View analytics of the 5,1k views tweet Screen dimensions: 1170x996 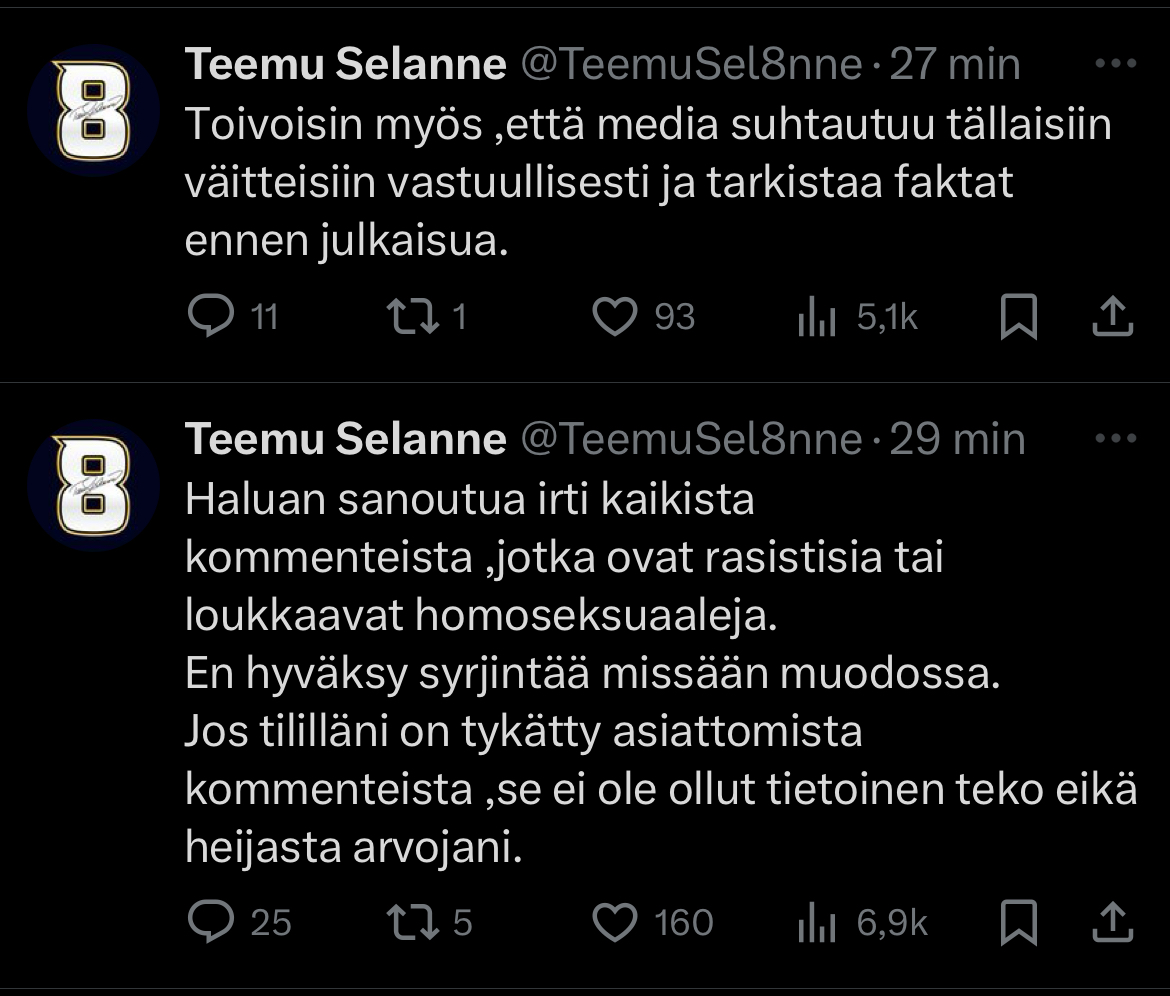817,318
